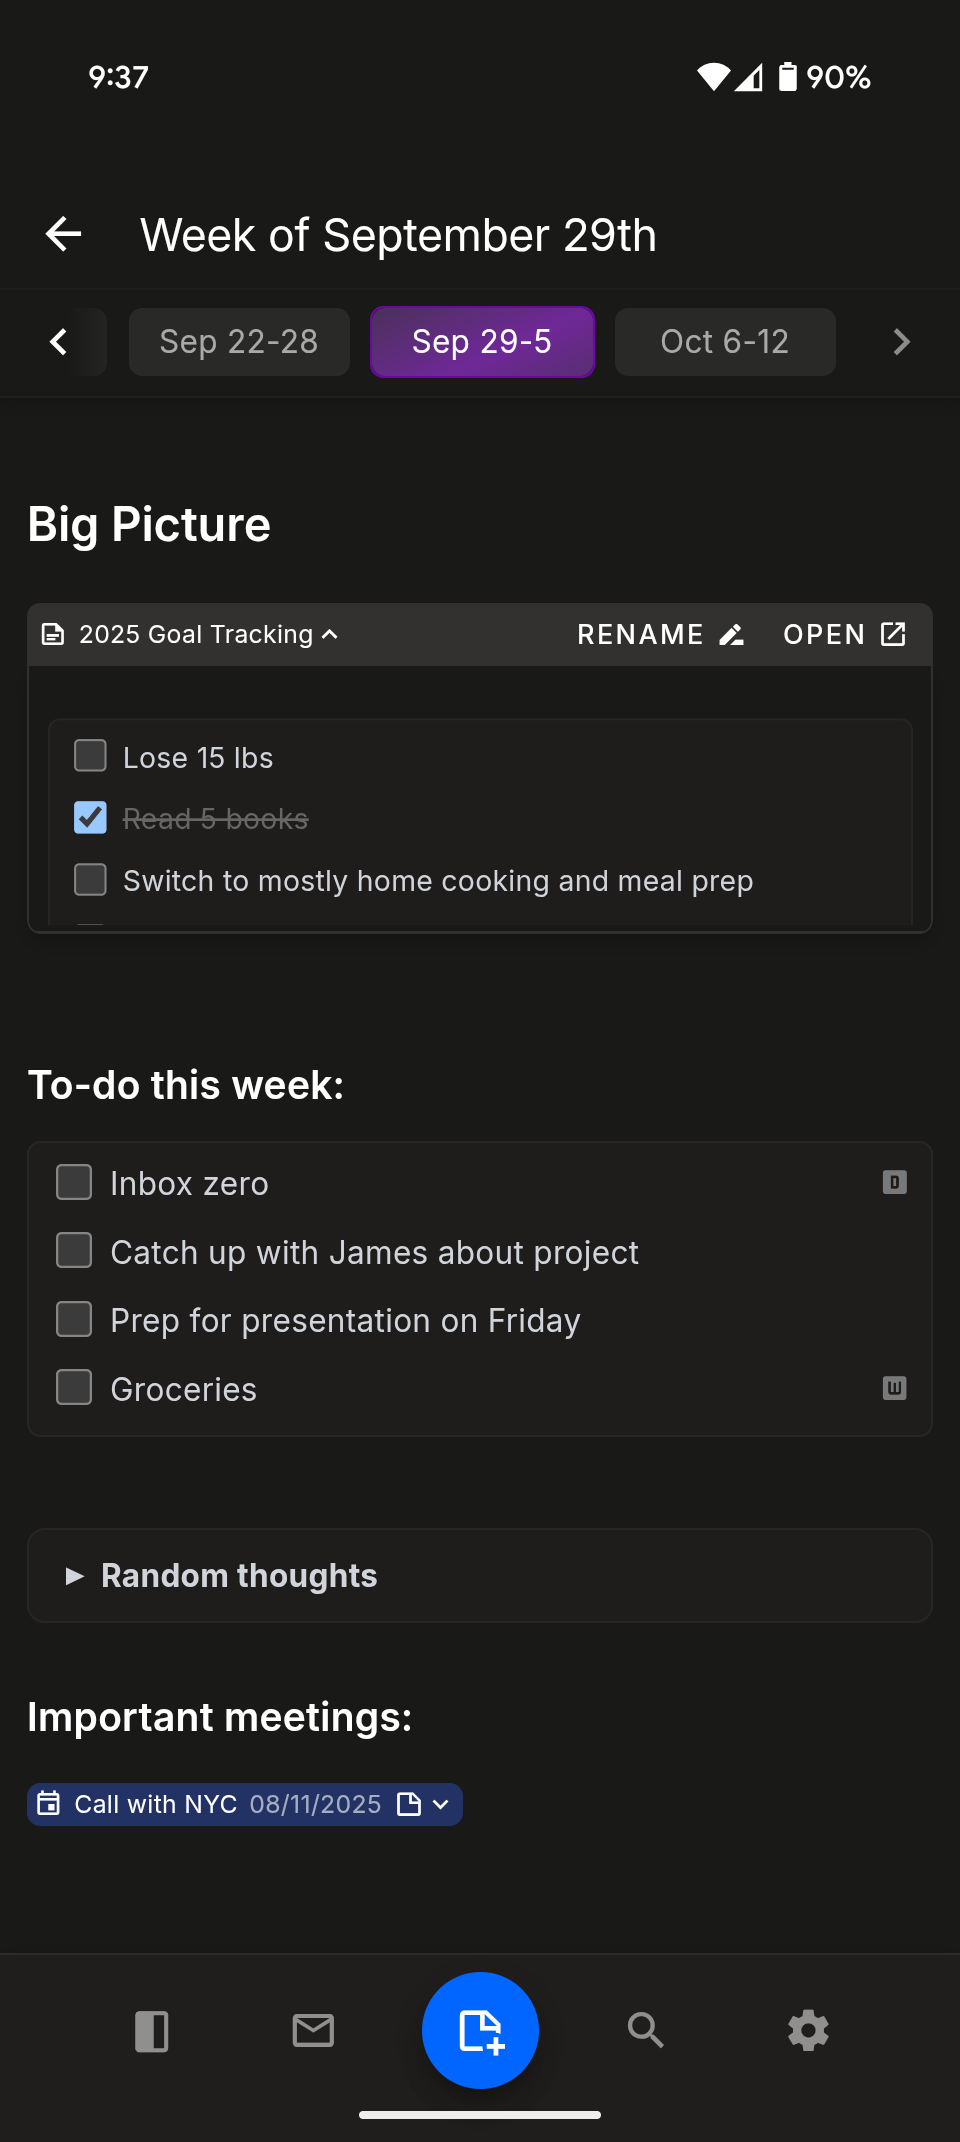Open settings gear in bottom bar

(x=808, y=2031)
